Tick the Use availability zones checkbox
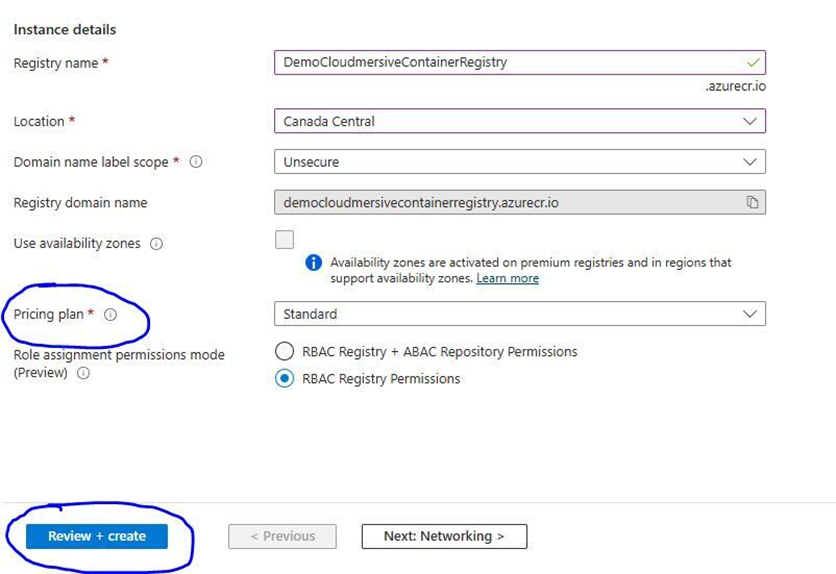The height and width of the screenshot is (574, 836). click(284, 240)
